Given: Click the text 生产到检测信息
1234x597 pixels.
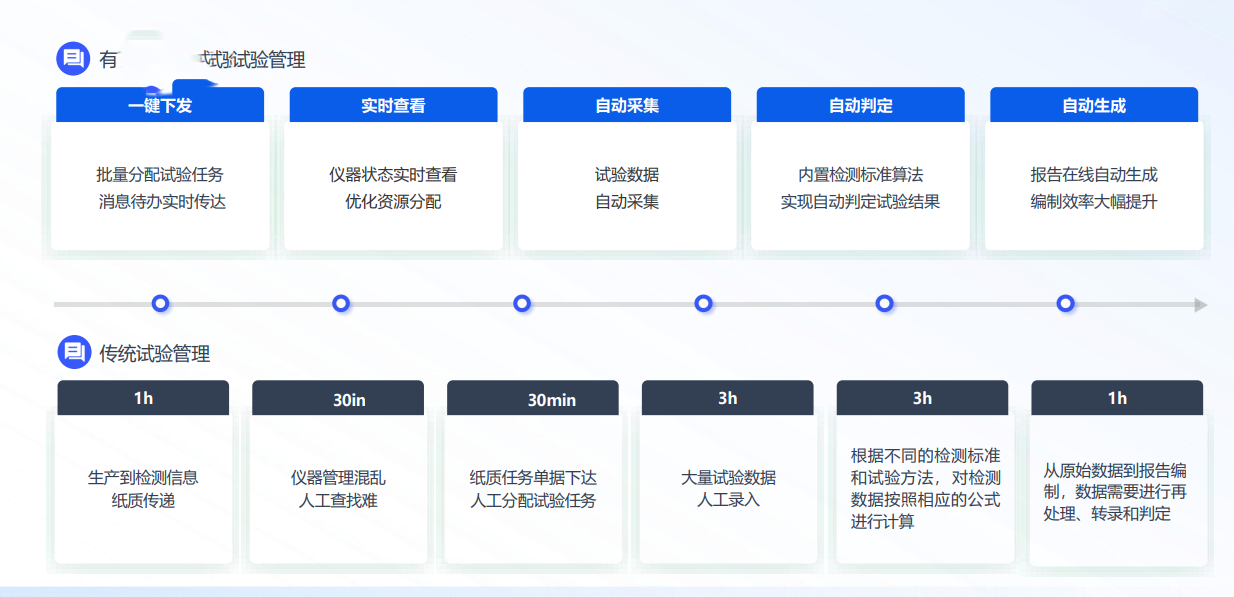Looking at the screenshot, I should pyautogui.click(x=143, y=478).
